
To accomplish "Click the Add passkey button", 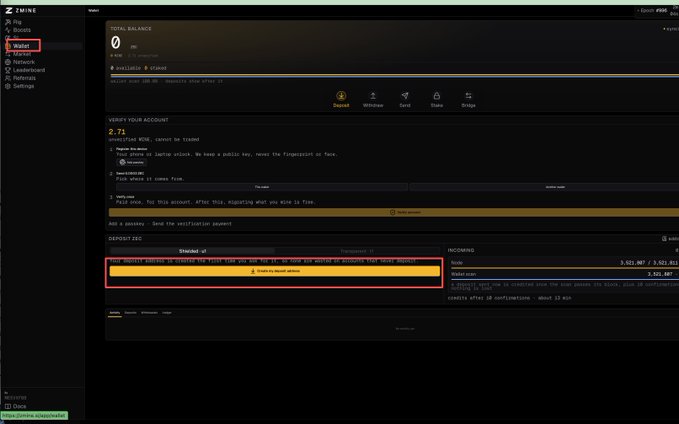I will [x=132, y=162].
